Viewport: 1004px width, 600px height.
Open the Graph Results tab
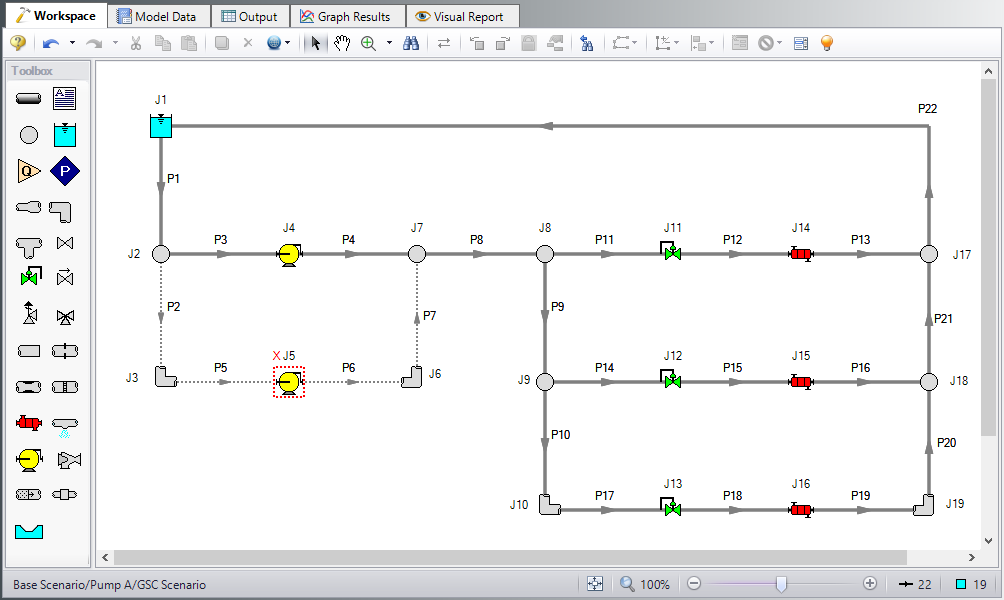point(346,16)
